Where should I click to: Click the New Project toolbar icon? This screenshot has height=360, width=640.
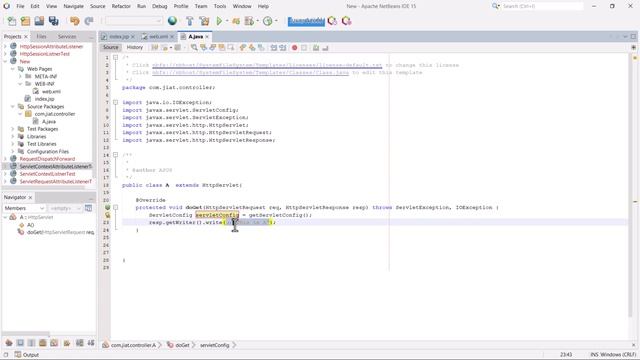coord(25,21)
